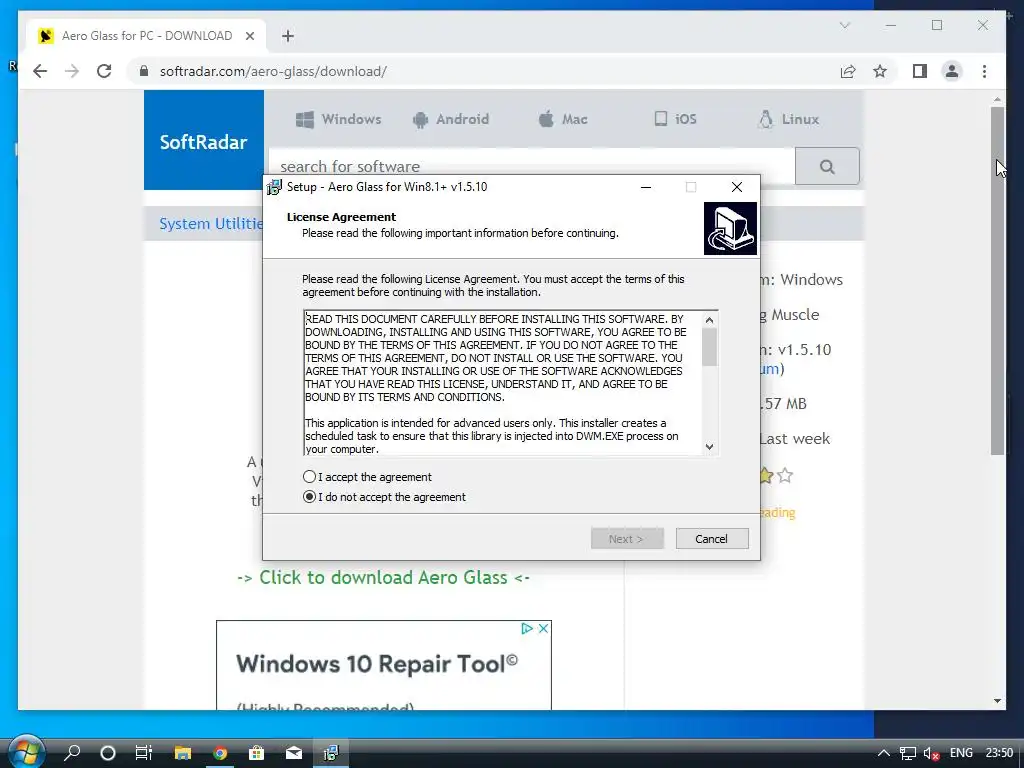
Task: Open Chrome three-dot menu
Action: pyautogui.click(x=984, y=71)
